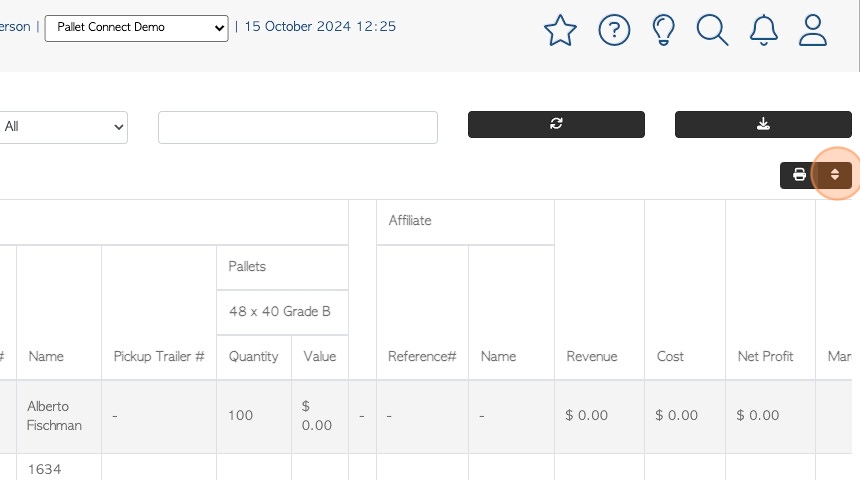Open notifications bell icon
The height and width of the screenshot is (480, 860).
click(763, 30)
